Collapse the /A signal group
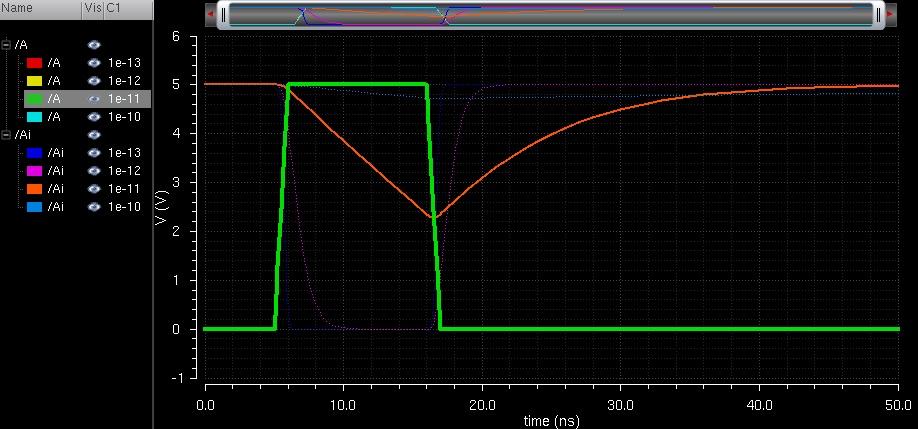This screenshot has height=429, width=918. click(x=7, y=45)
